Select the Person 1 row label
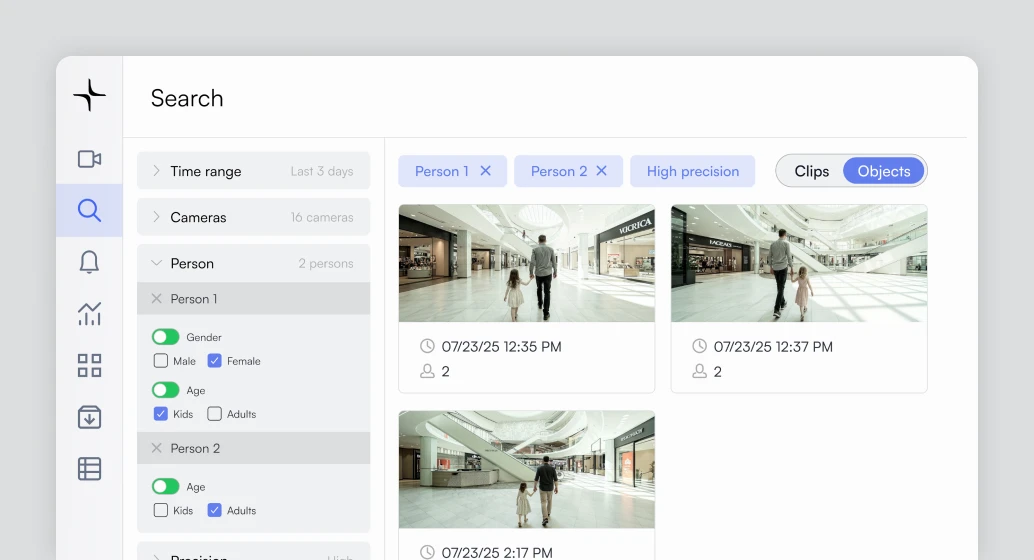The width and height of the screenshot is (1034, 560). click(194, 299)
